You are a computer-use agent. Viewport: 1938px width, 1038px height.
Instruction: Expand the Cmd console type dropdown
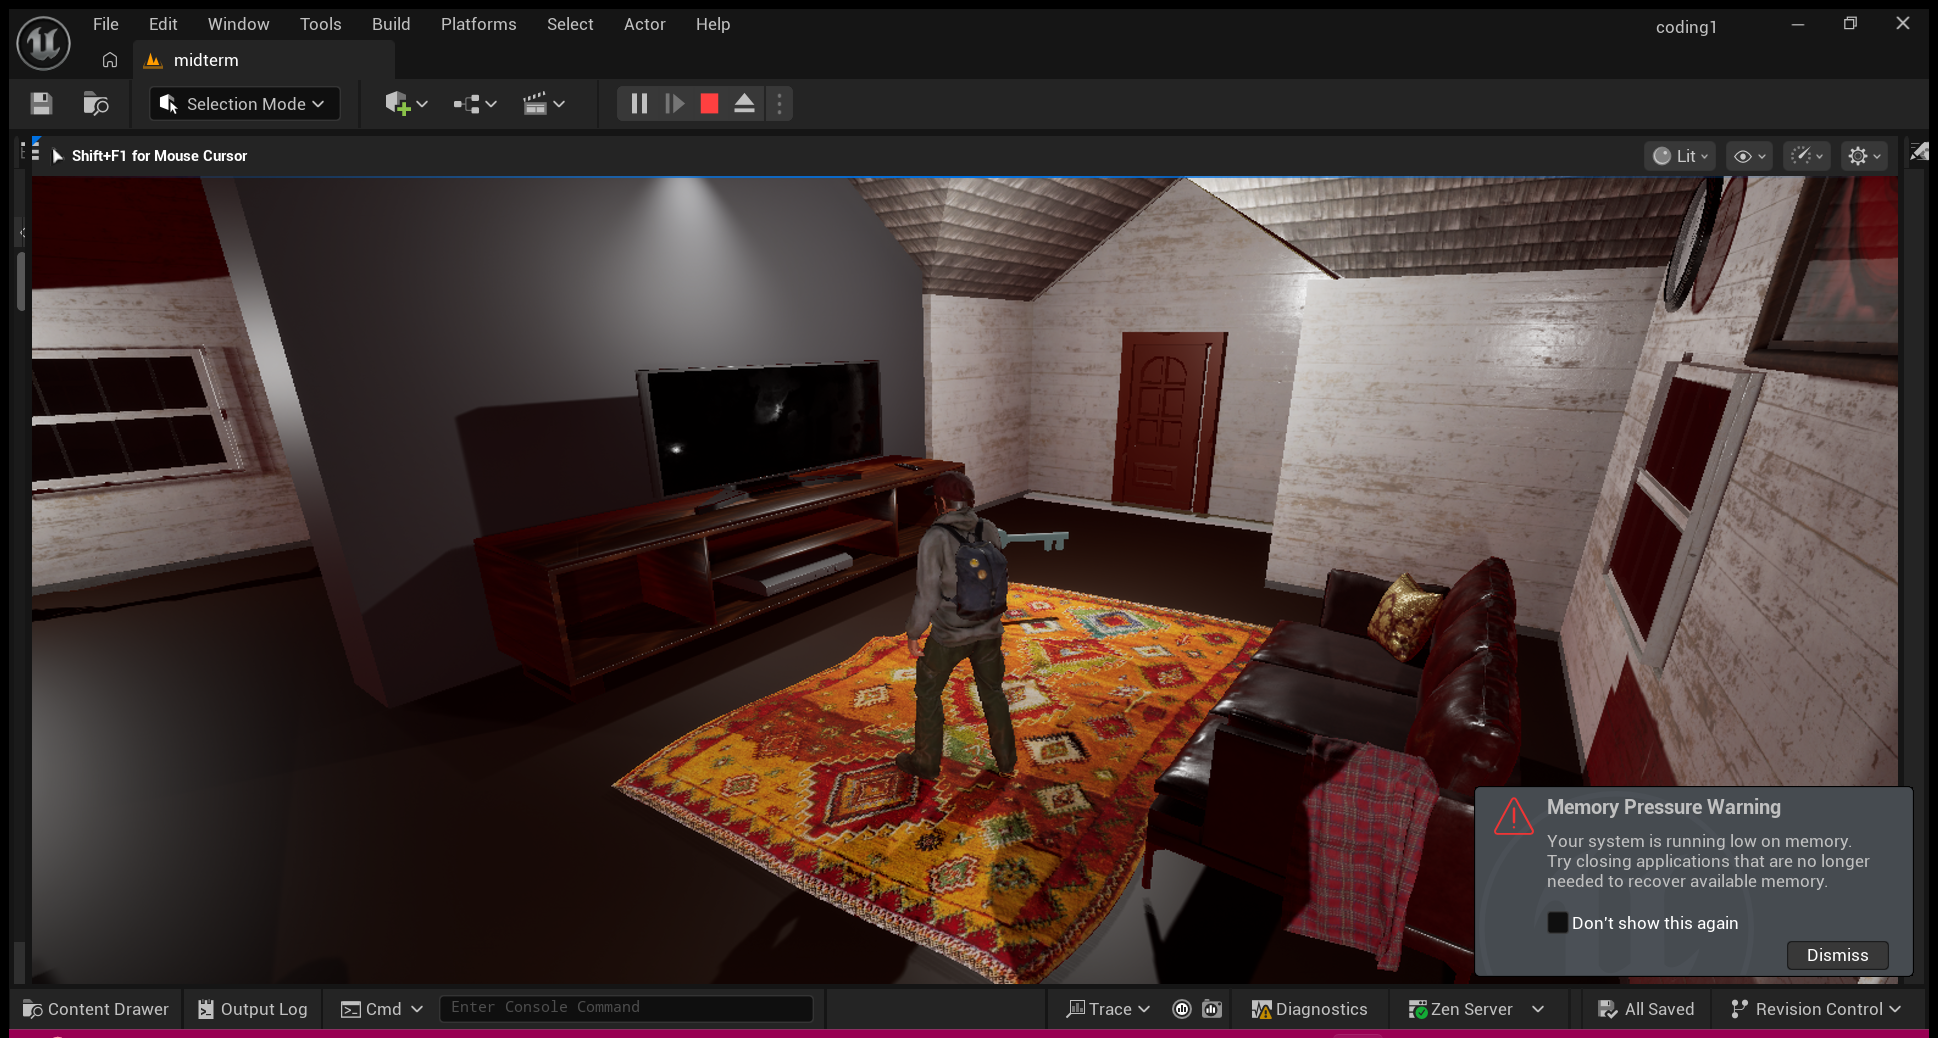[381, 1009]
